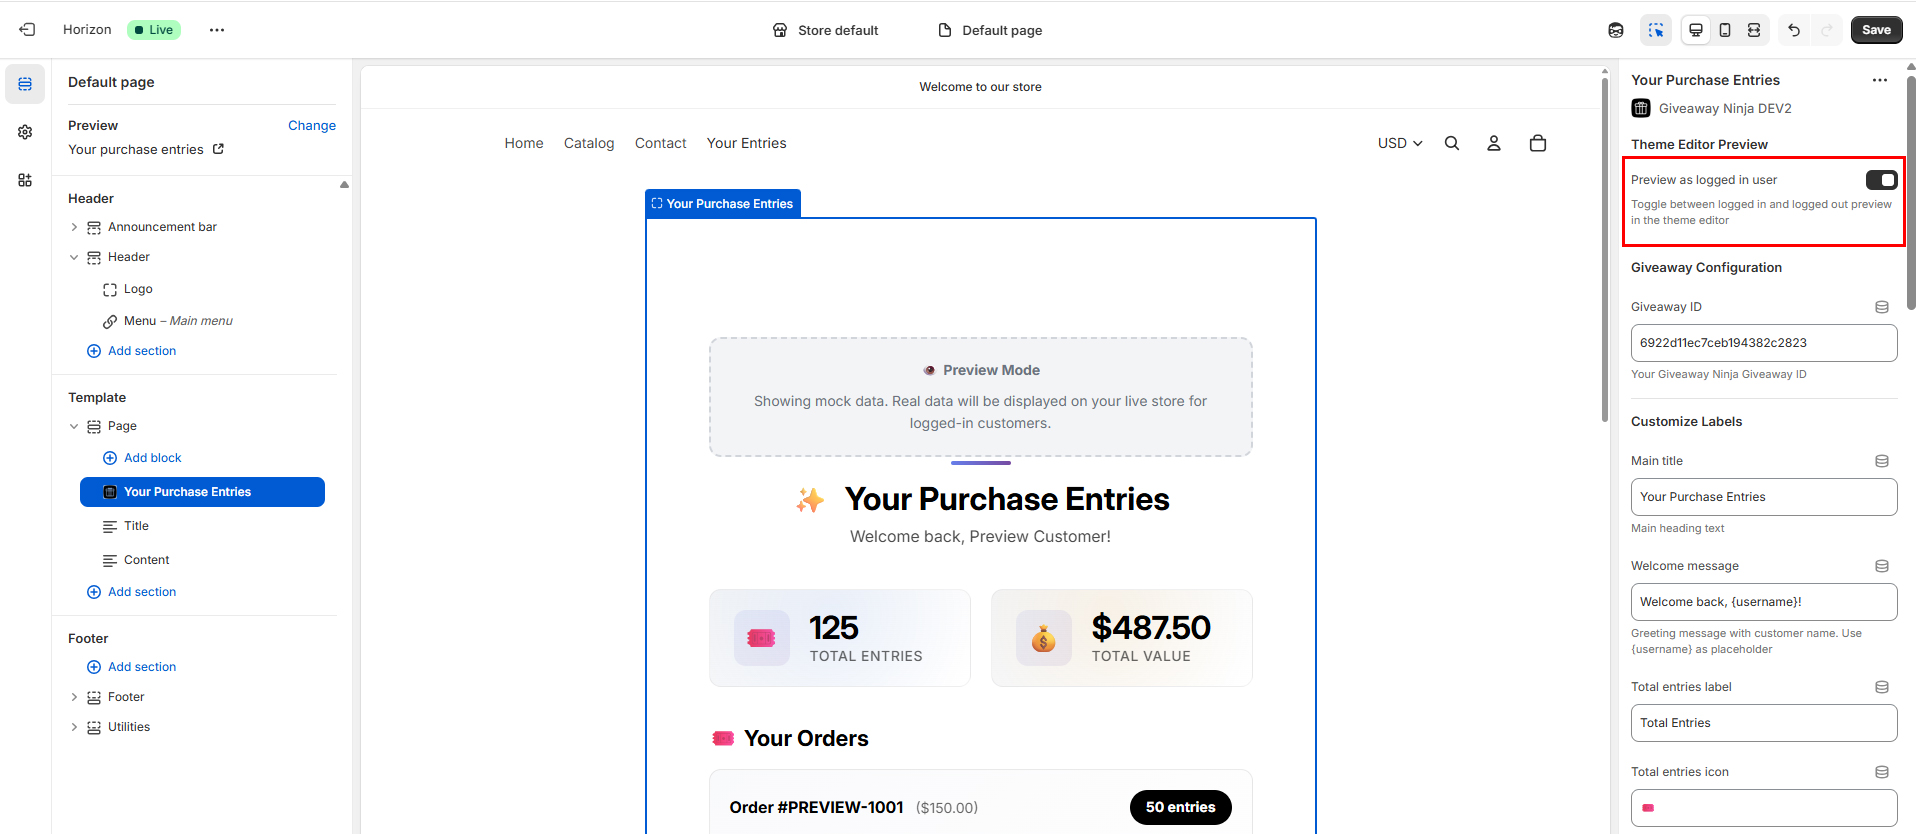Collapse the Page template section
1916x834 pixels.
pyautogui.click(x=74, y=426)
